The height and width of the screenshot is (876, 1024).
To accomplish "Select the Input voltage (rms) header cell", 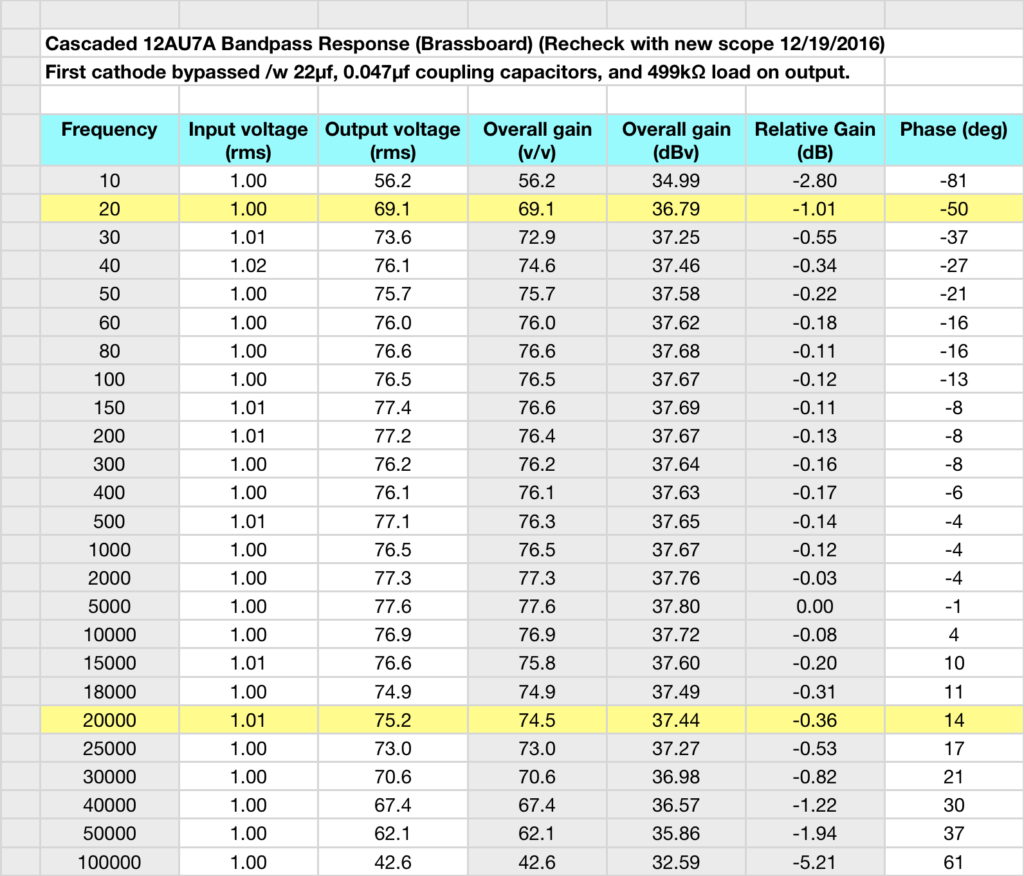I will click(x=248, y=140).
